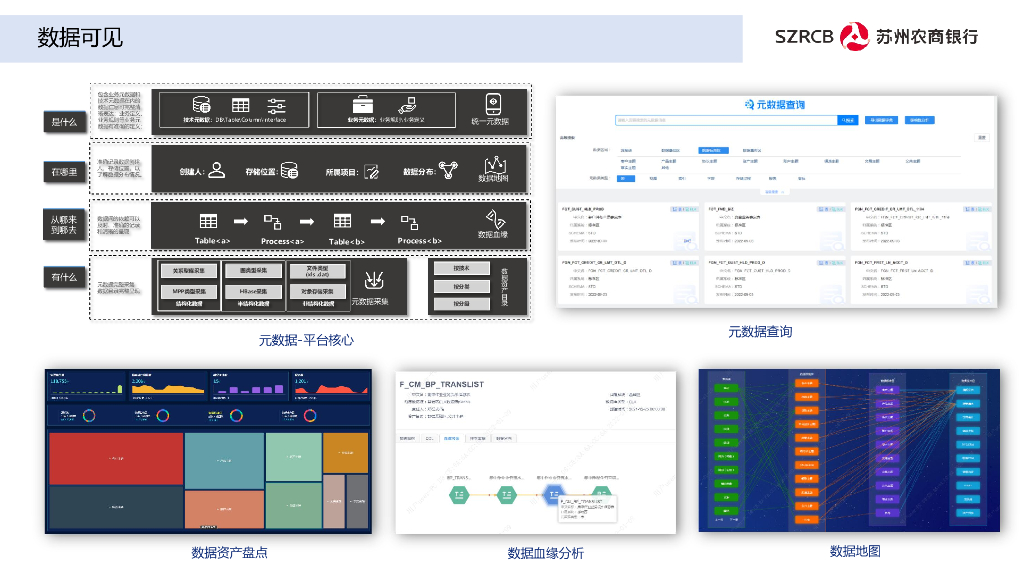Click the dark slate treemap block
Image resolution: width=1024 pixels, height=574 pixels.
pos(116,507)
